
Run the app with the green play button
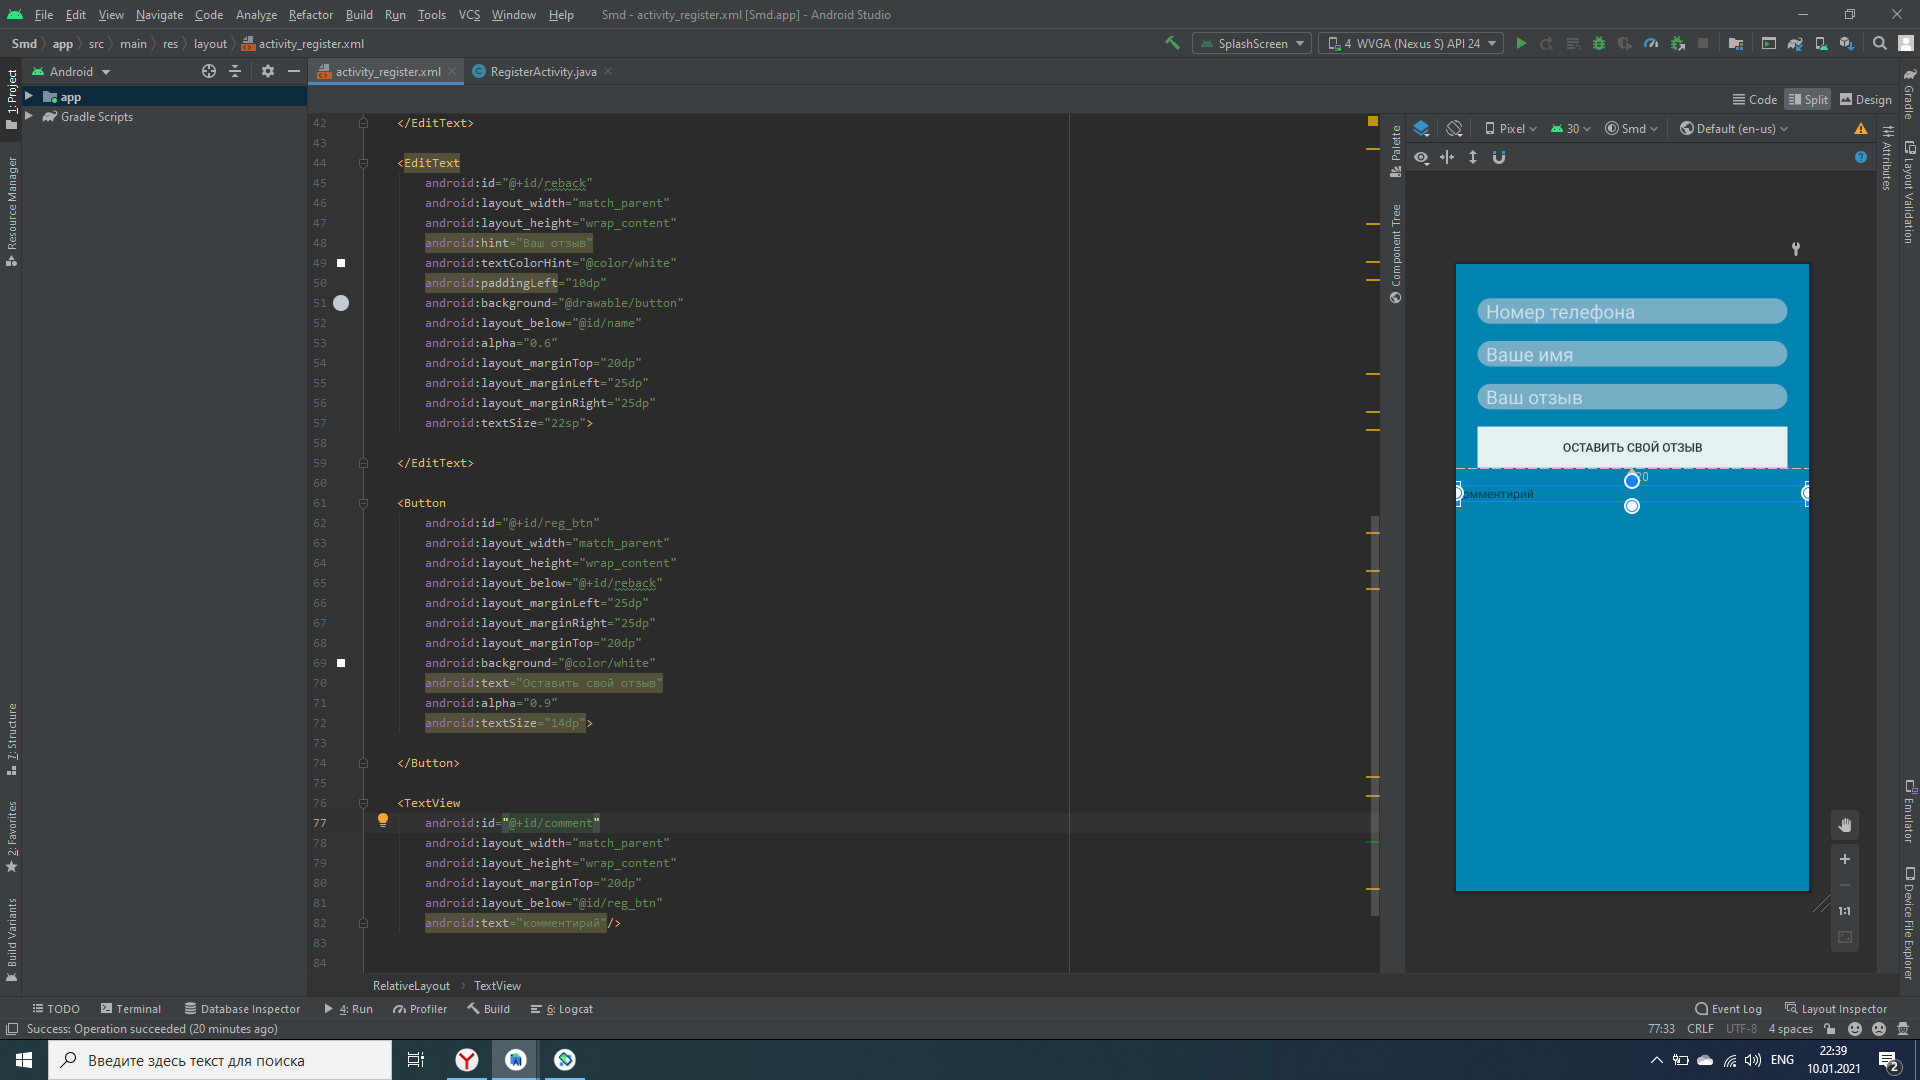1521,43
